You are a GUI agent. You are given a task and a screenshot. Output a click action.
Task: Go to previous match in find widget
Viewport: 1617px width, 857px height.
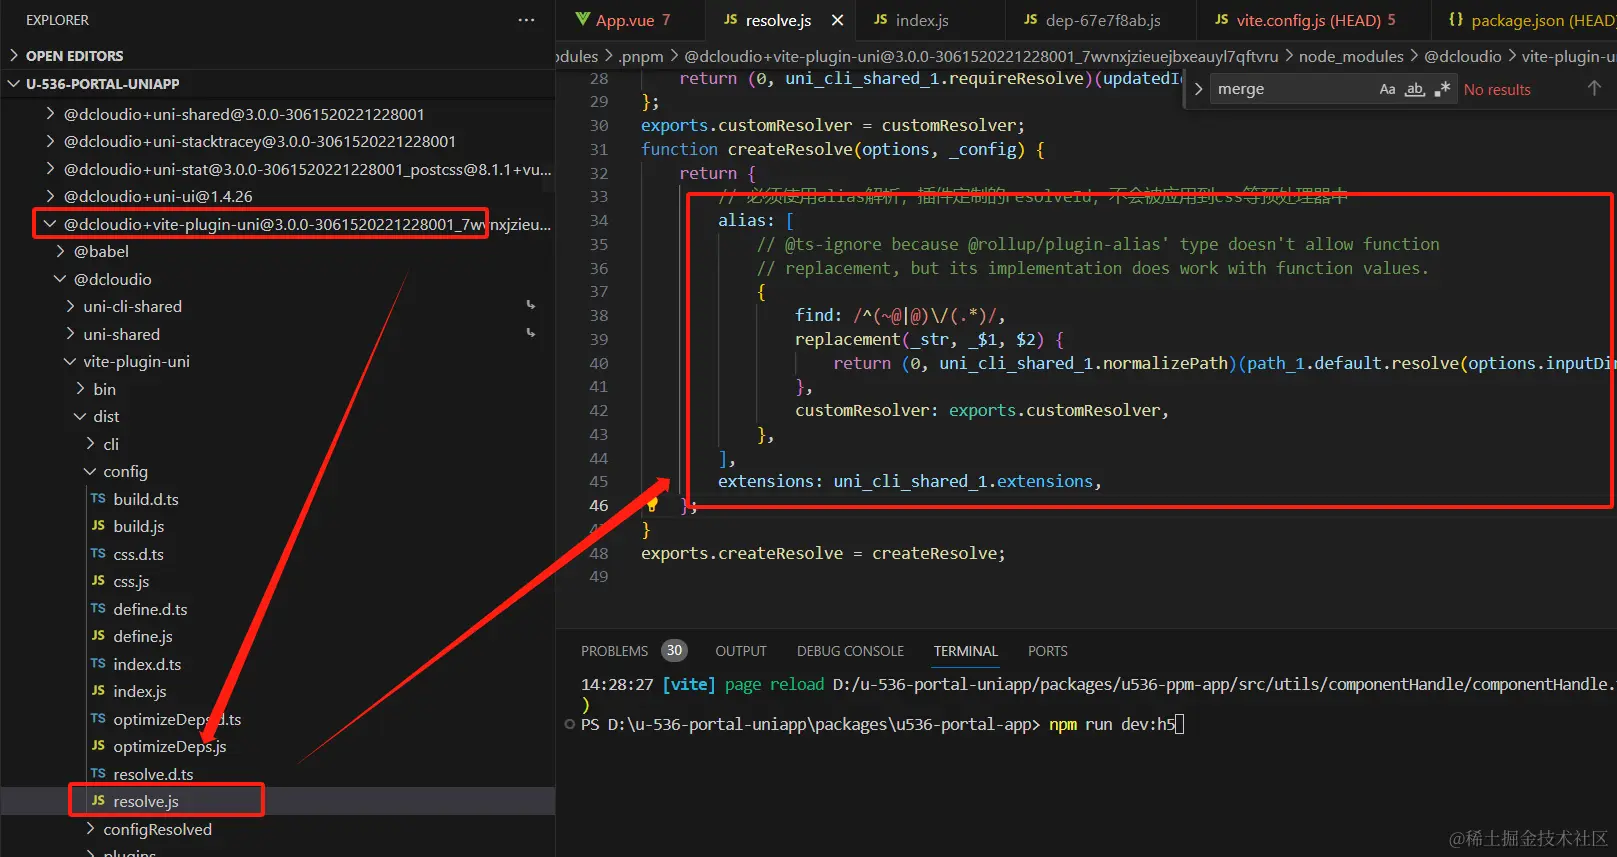click(x=1594, y=89)
